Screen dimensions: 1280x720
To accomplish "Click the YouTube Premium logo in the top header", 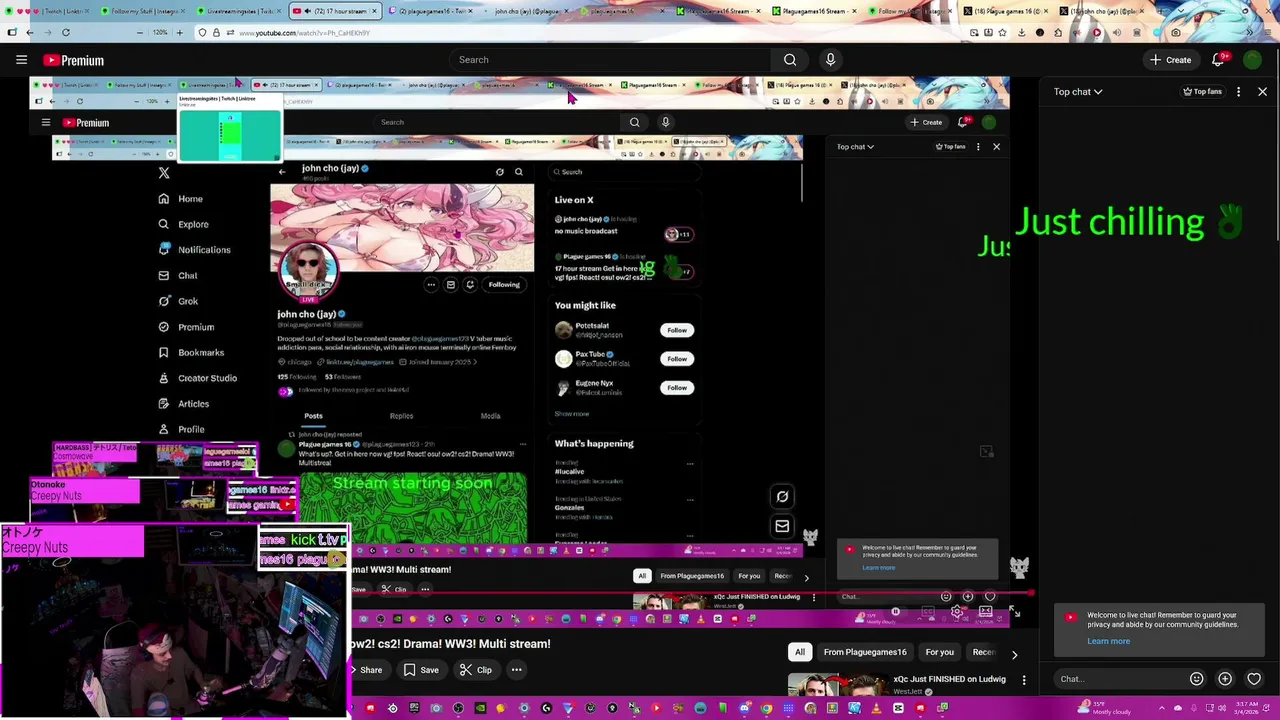I will tap(74, 60).
